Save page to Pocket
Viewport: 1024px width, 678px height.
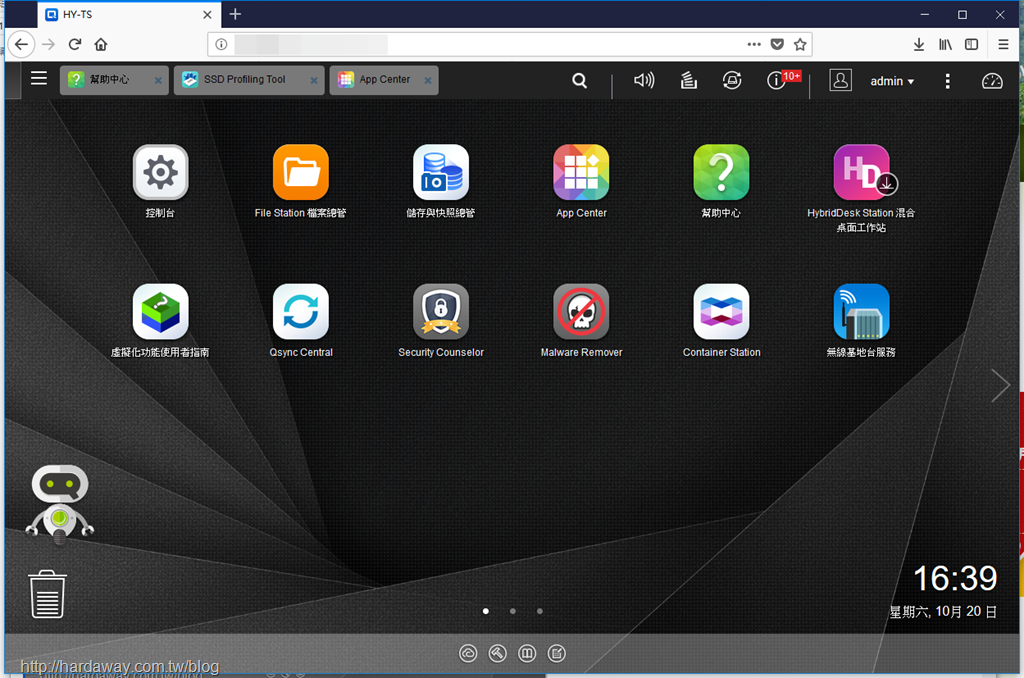tap(777, 44)
